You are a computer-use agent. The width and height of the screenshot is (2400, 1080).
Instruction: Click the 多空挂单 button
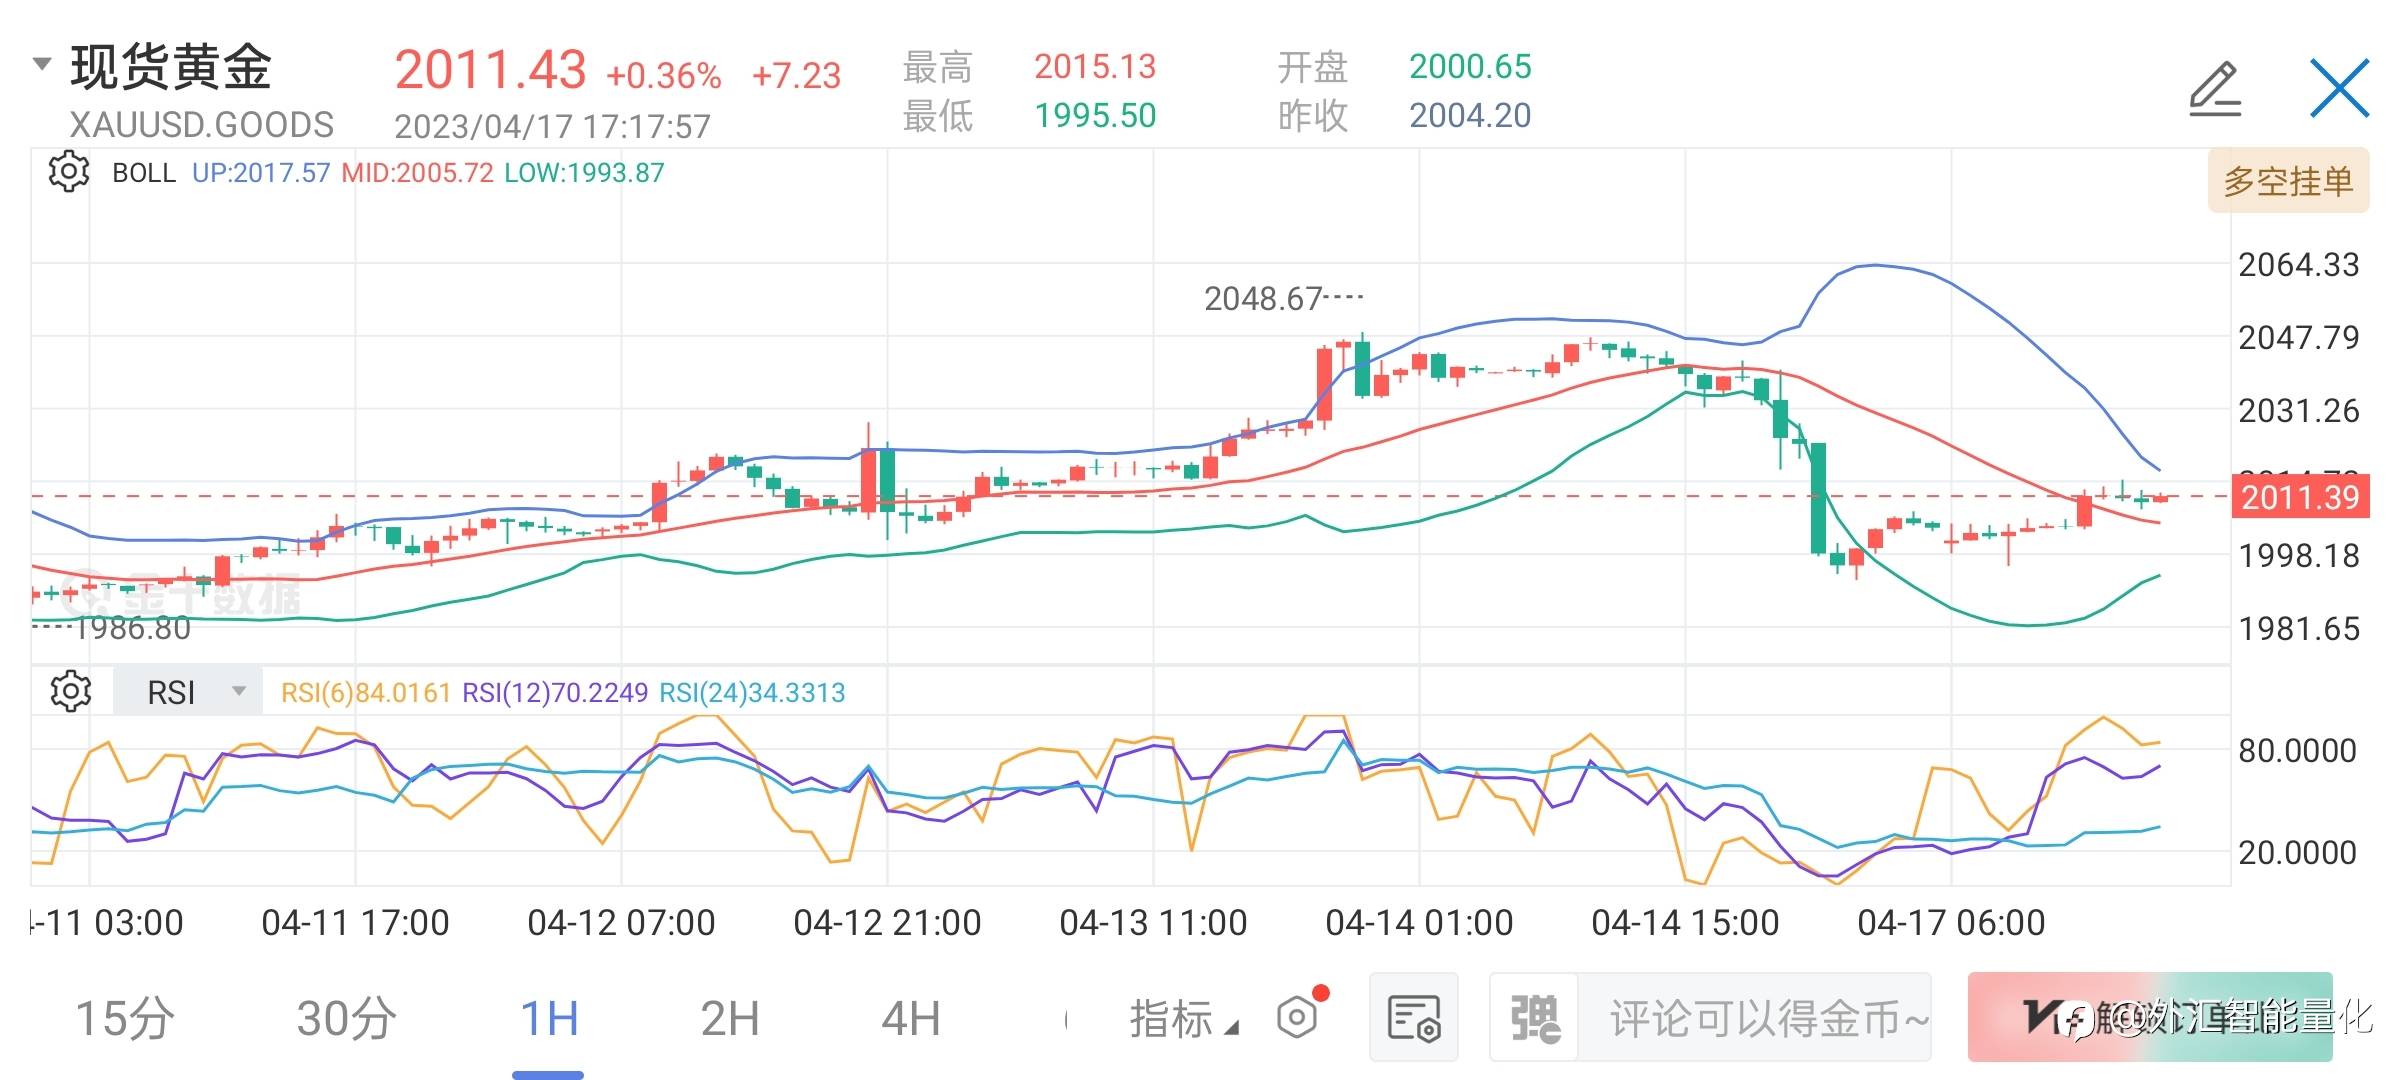[2288, 181]
